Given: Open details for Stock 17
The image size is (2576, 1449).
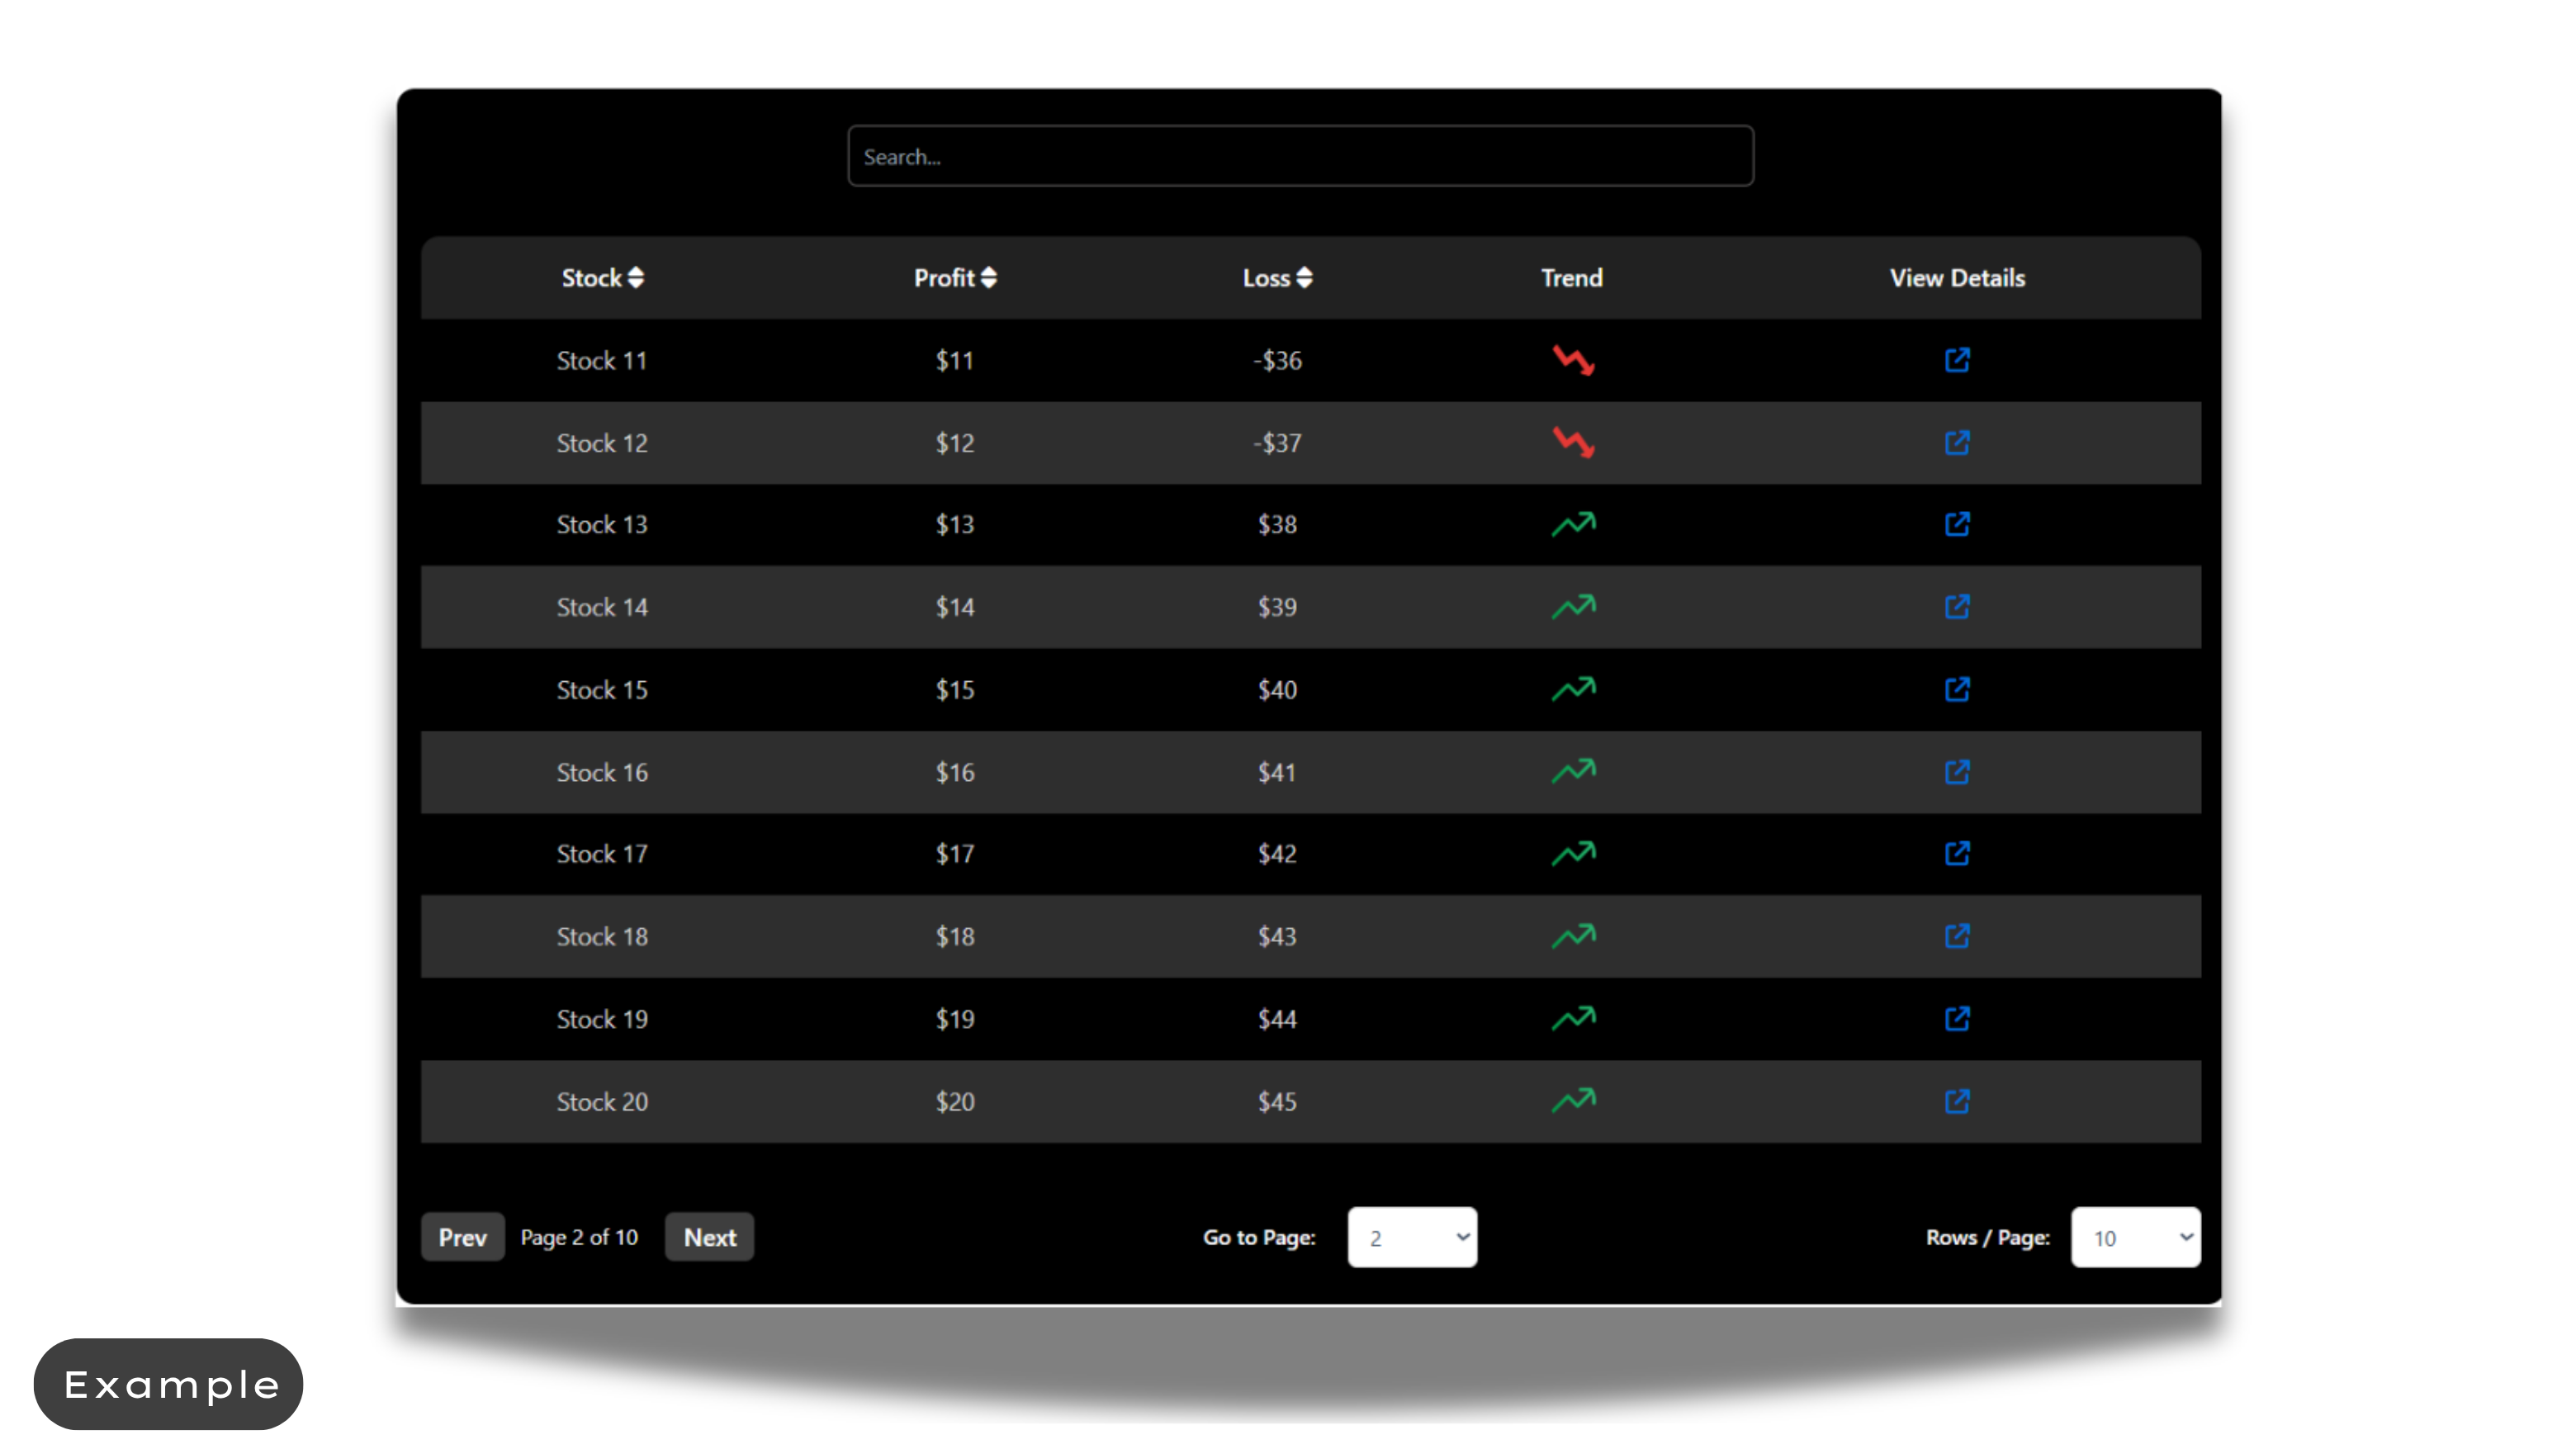Looking at the screenshot, I should pos(1957,853).
